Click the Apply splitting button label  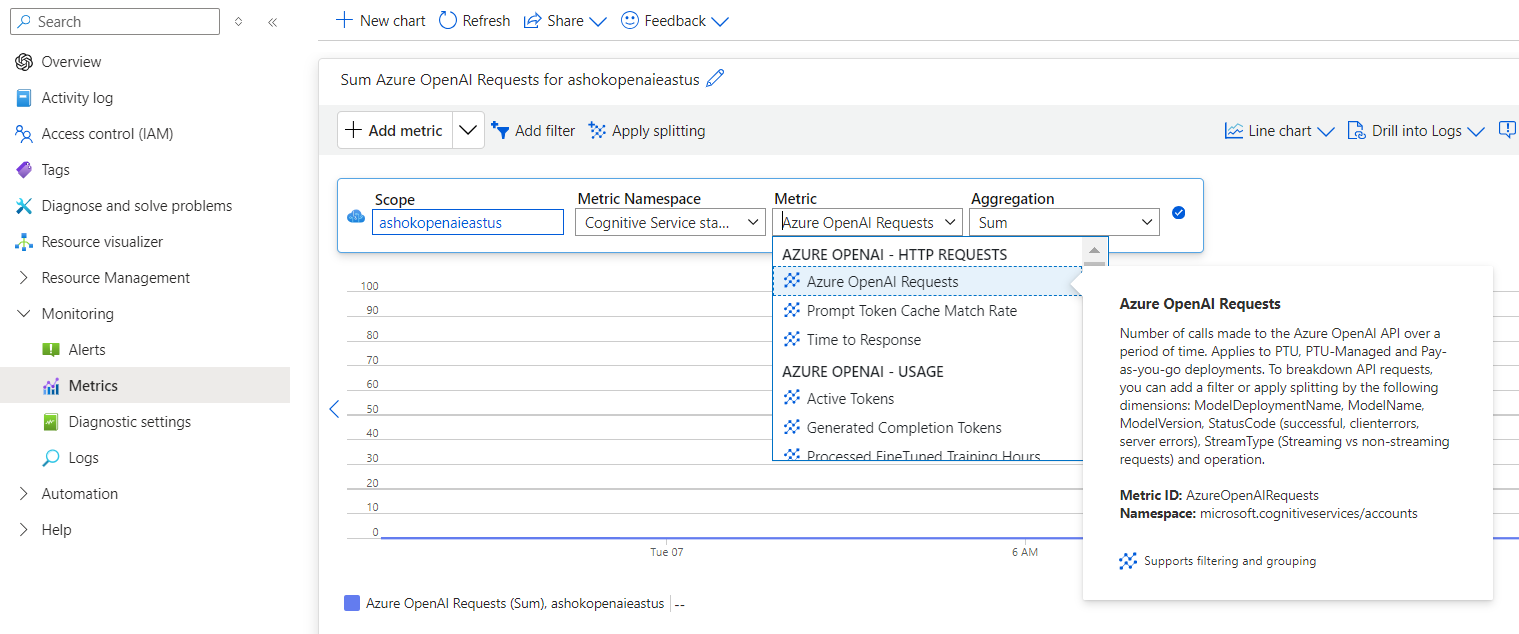pyautogui.click(x=658, y=130)
